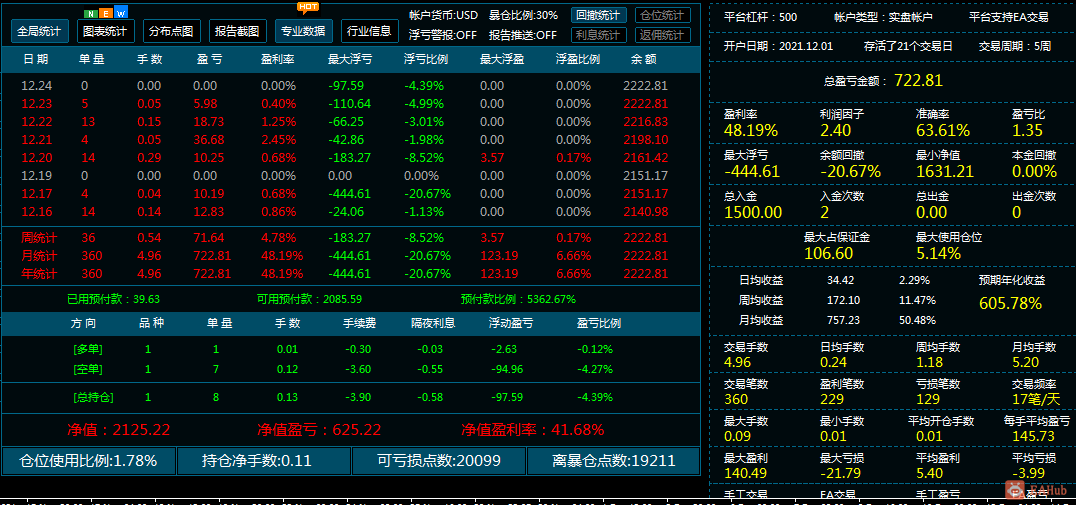Click the 浮动盈亏 column header

pos(511,323)
